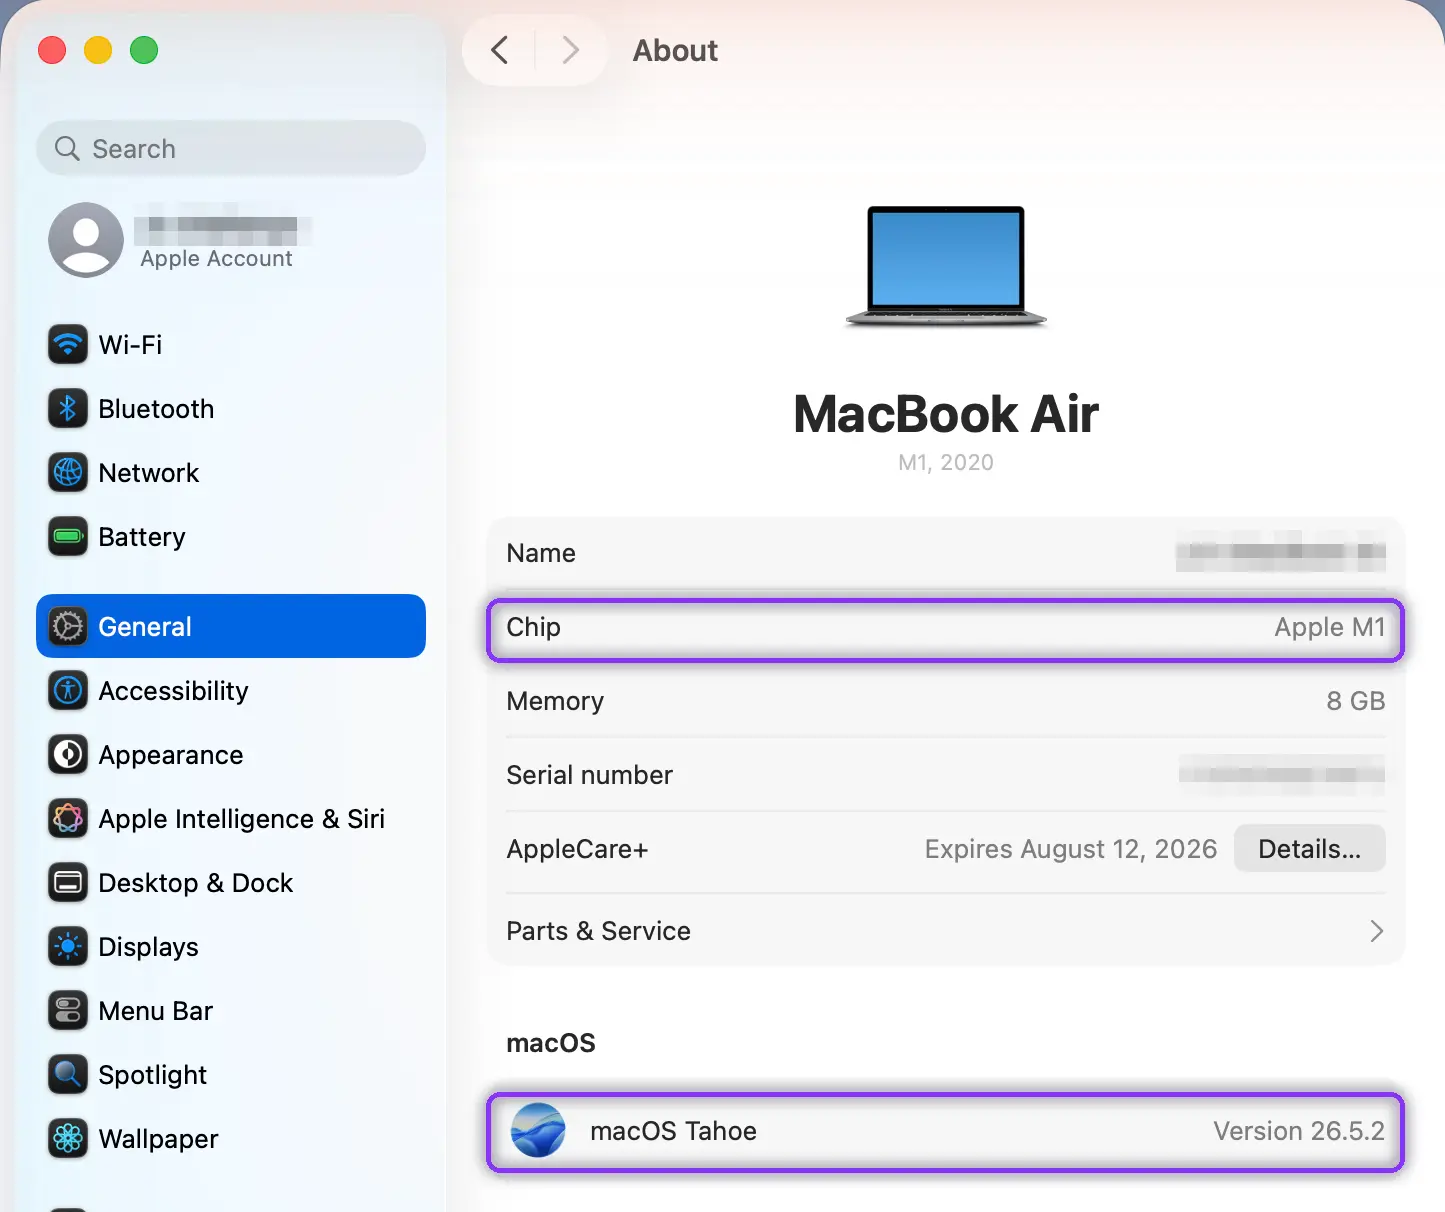The image size is (1445, 1212).
Task: Open the Spotlight settings label
Action: click(x=153, y=1075)
